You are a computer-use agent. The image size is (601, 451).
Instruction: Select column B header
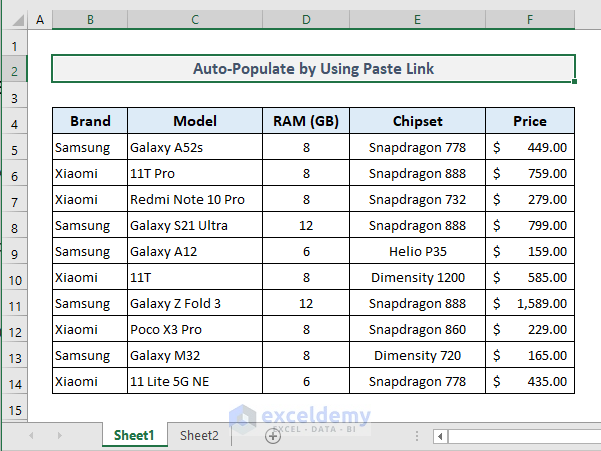pyautogui.click(x=90, y=20)
